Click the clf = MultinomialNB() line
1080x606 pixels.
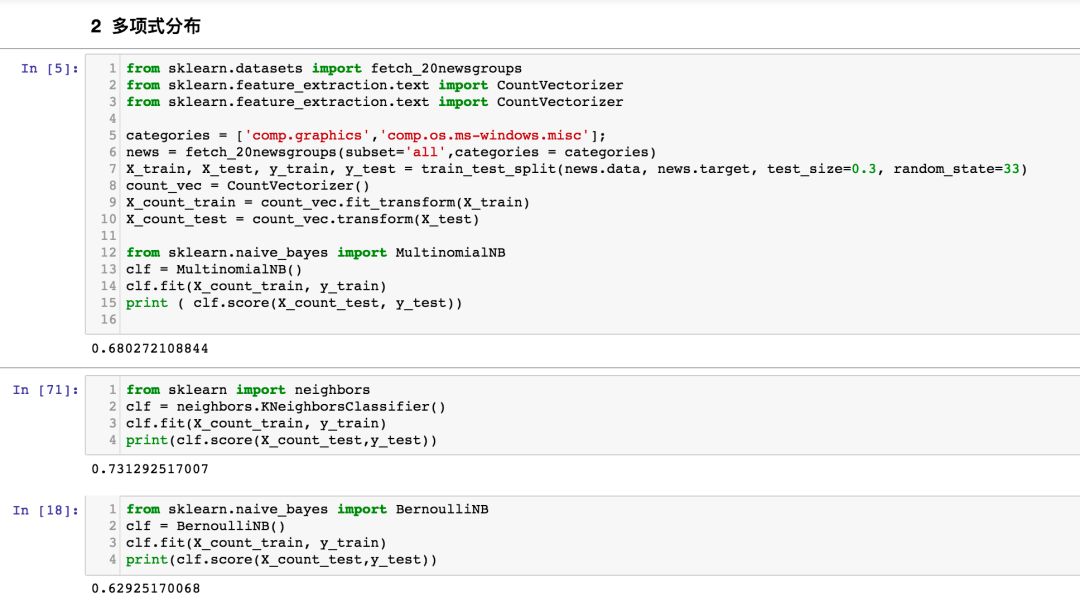(x=214, y=270)
